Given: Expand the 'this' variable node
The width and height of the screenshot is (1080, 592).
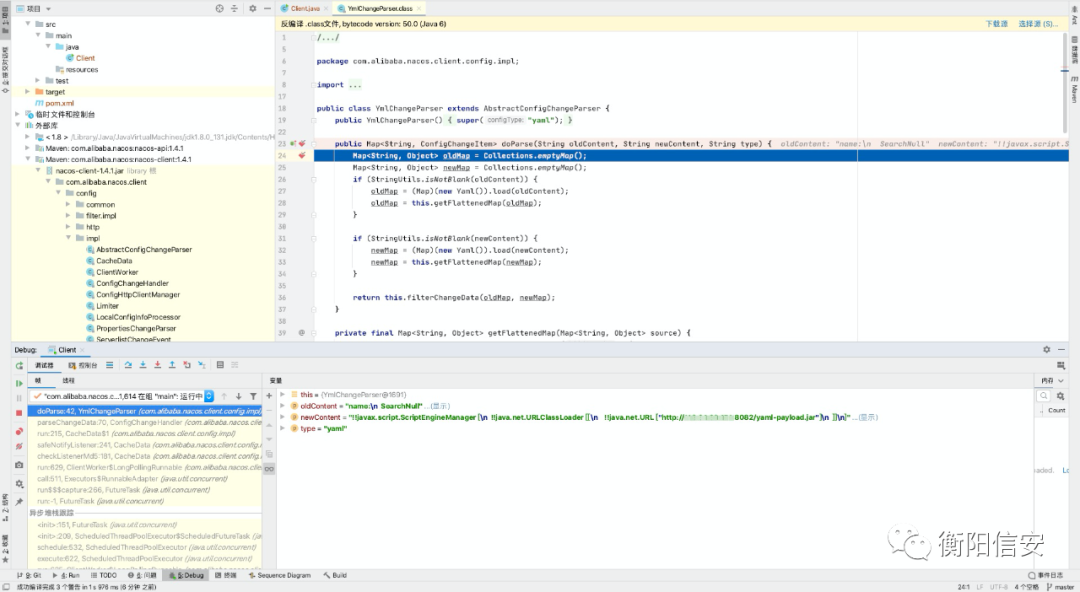Looking at the screenshot, I should pyautogui.click(x=282, y=395).
